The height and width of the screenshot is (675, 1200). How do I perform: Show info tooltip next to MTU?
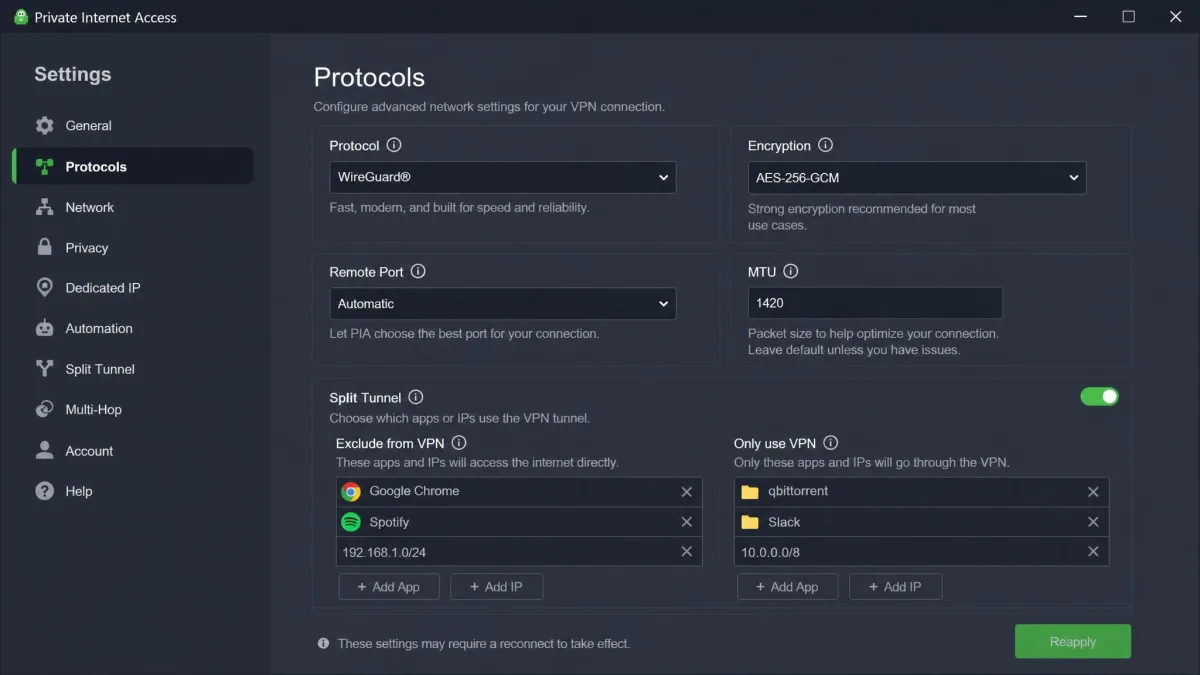[x=791, y=271]
